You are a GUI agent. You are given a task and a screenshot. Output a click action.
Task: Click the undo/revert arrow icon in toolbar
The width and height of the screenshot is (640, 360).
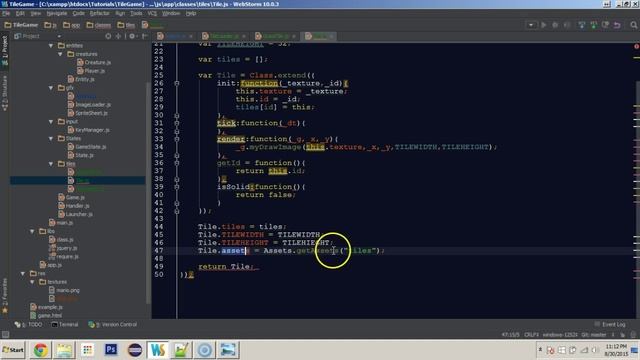617,25
